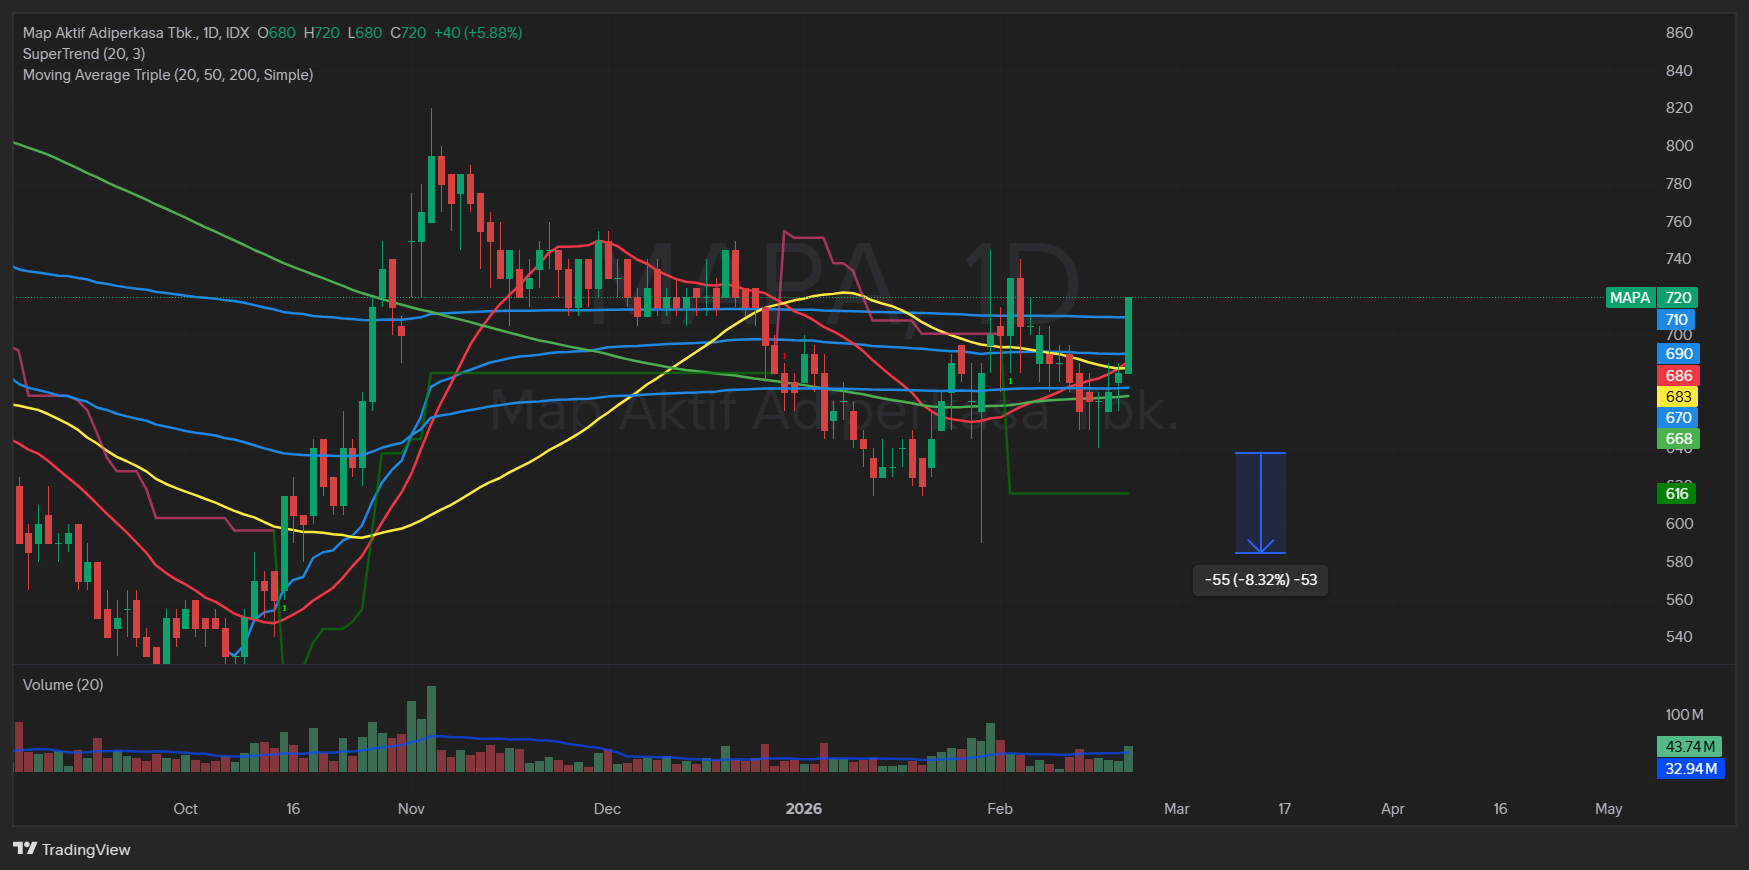The image size is (1749, 870).
Task: Click the blue 690 price label
Action: [1678, 354]
